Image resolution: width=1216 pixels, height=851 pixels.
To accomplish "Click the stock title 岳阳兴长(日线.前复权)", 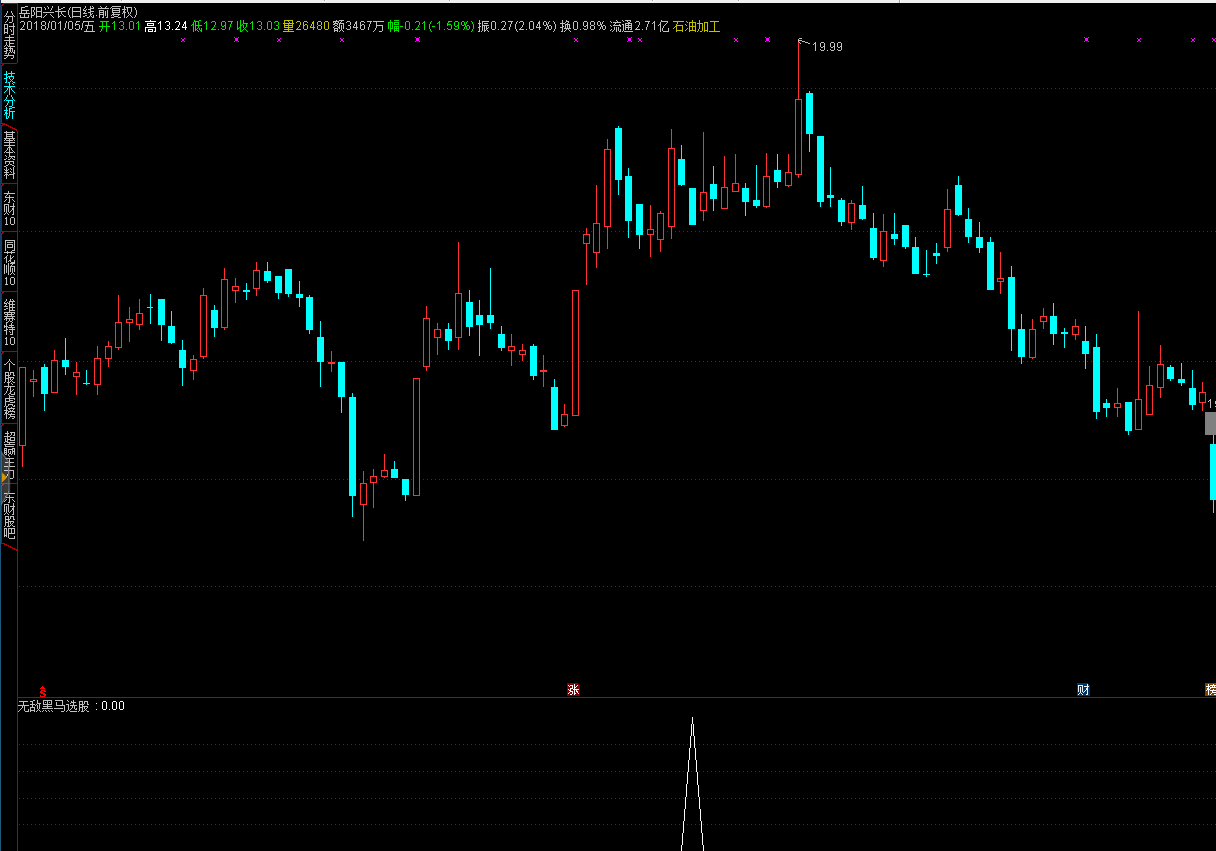I will tap(79, 12).
